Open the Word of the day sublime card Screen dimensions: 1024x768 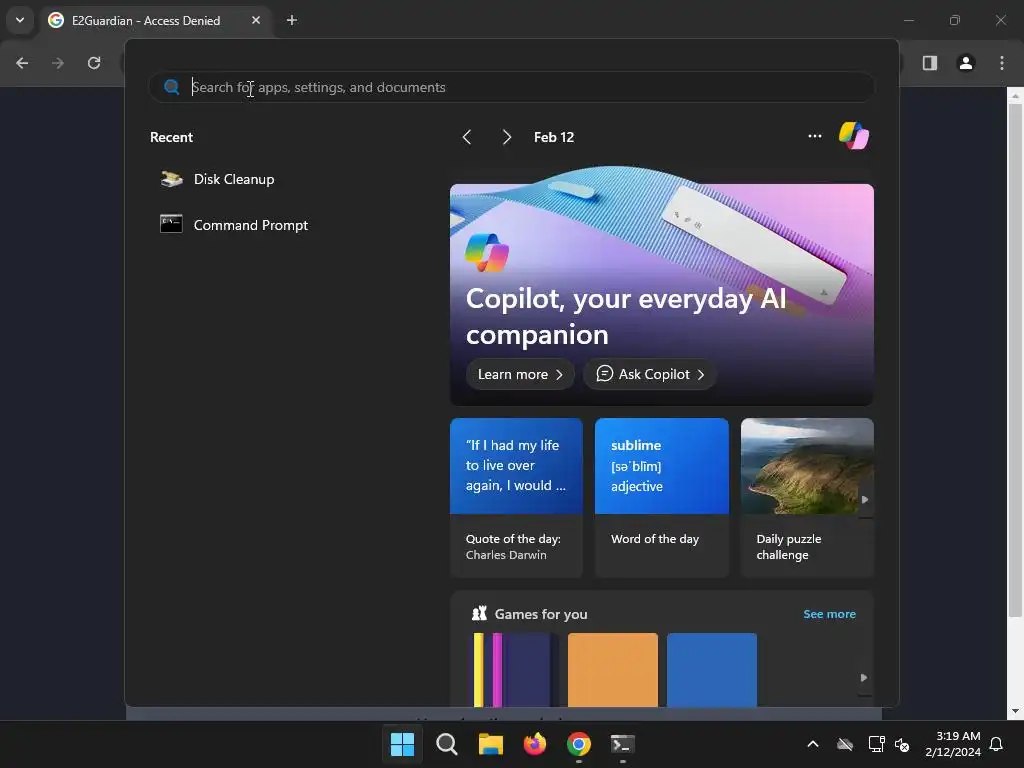click(662, 498)
